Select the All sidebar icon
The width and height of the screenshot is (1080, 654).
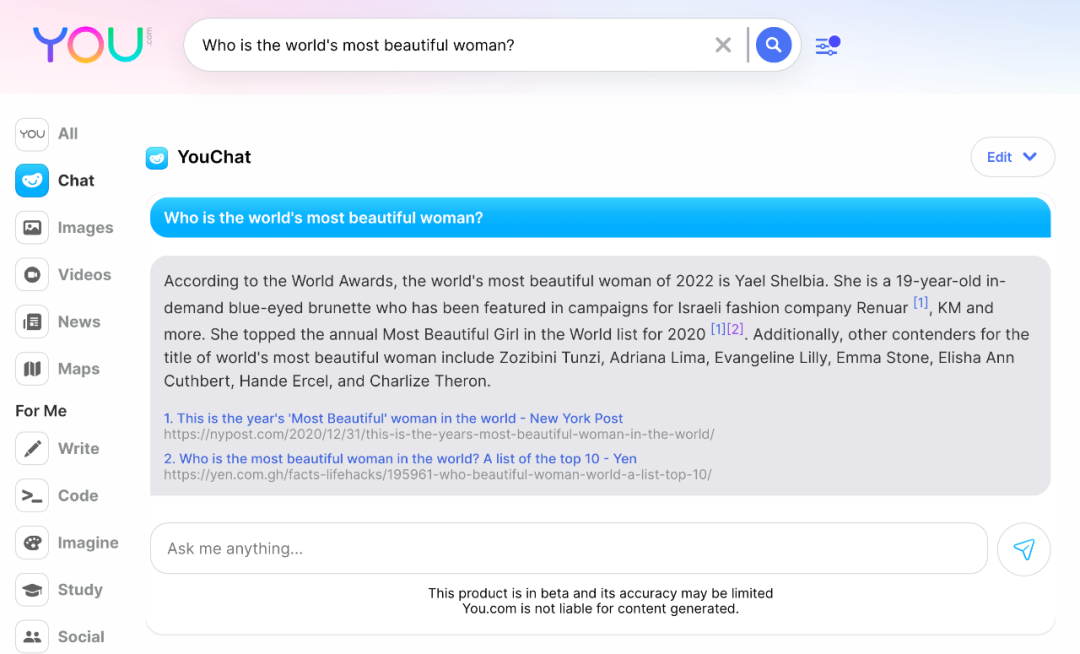coord(32,134)
